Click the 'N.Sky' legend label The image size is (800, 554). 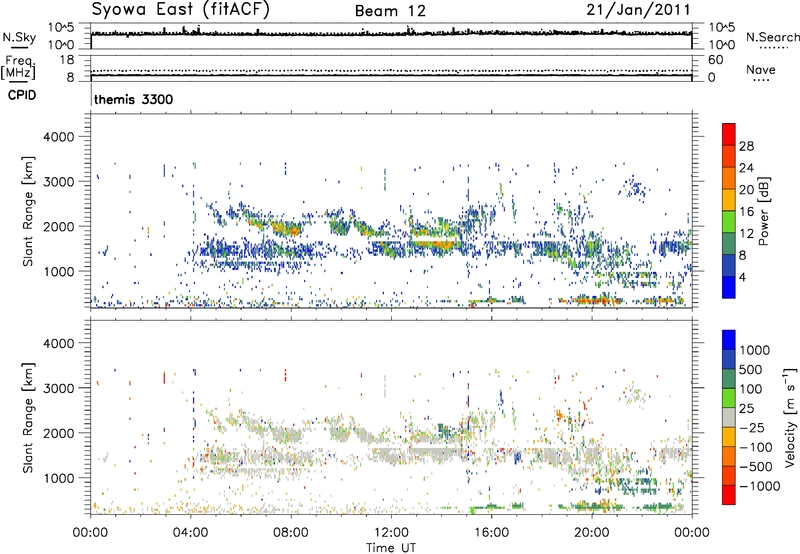(19, 37)
